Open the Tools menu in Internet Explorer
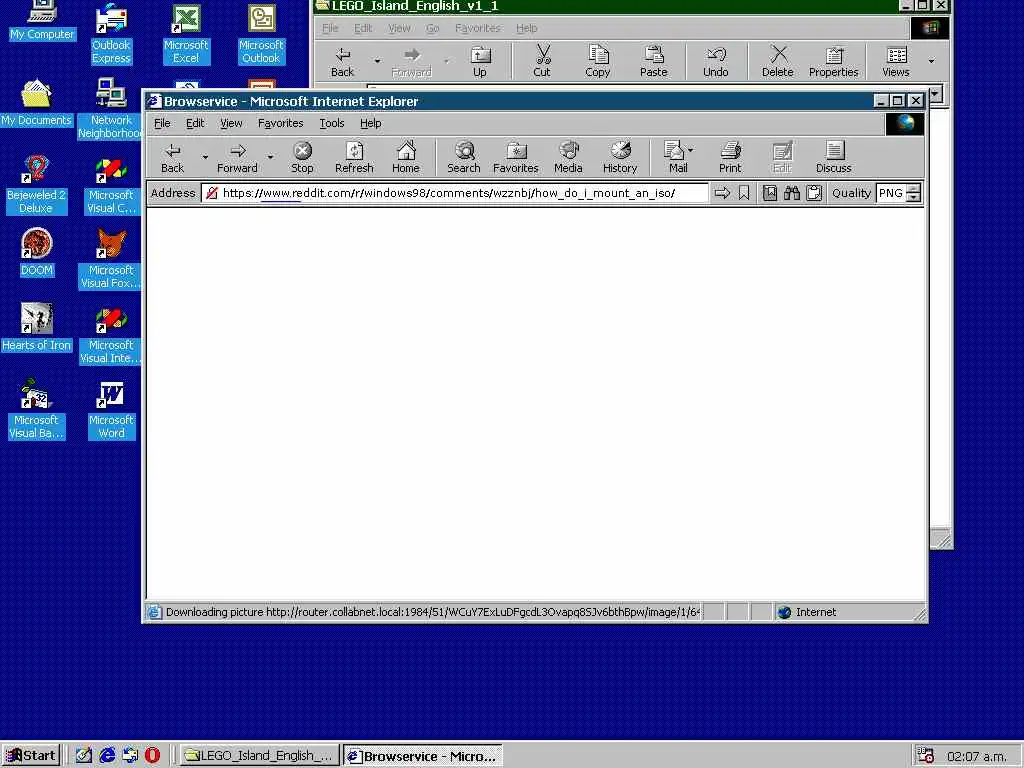This screenshot has width=1024, height=768. [332, 123]
